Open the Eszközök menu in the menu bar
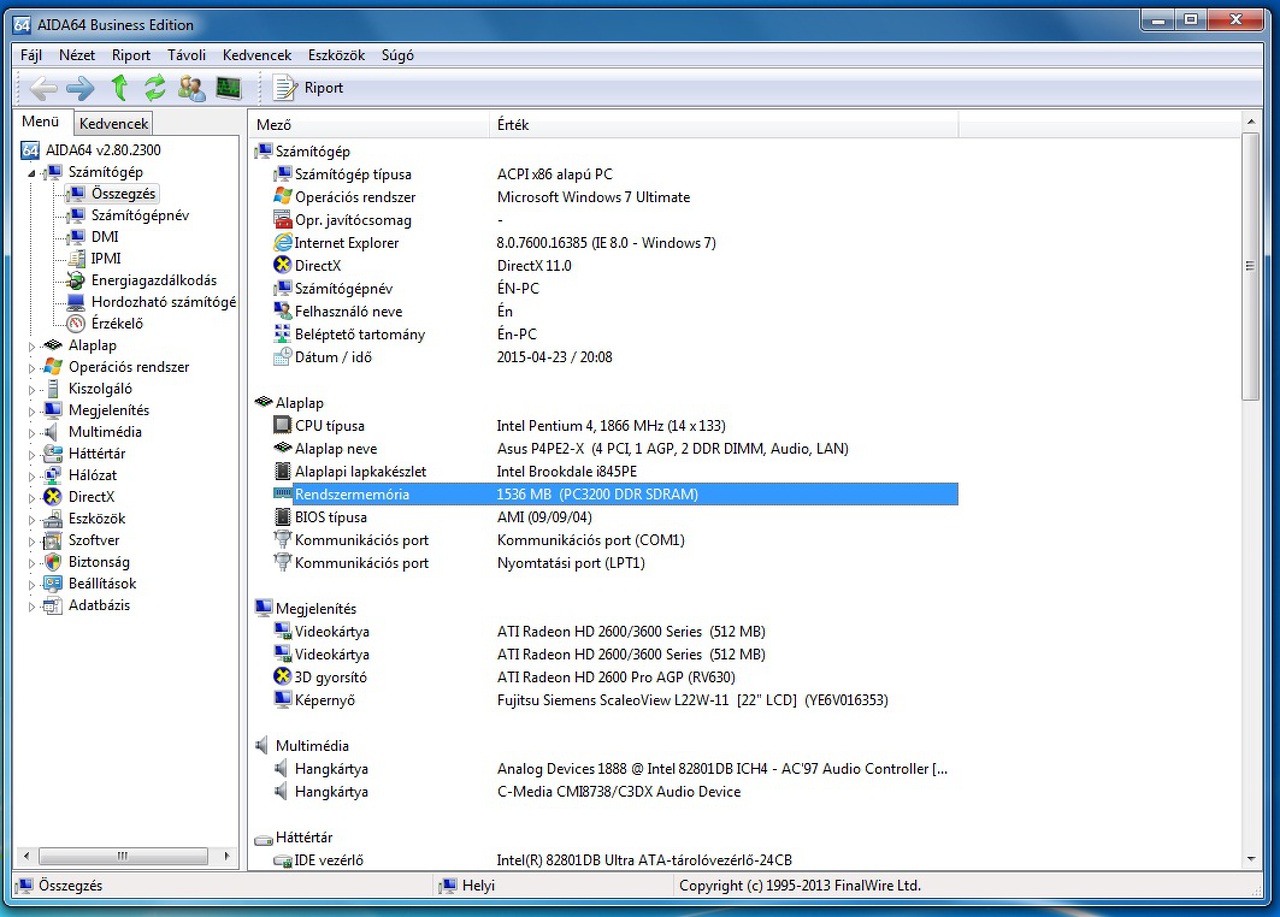1280x917 pixels. pyautogui.click(x=337, y=55)
